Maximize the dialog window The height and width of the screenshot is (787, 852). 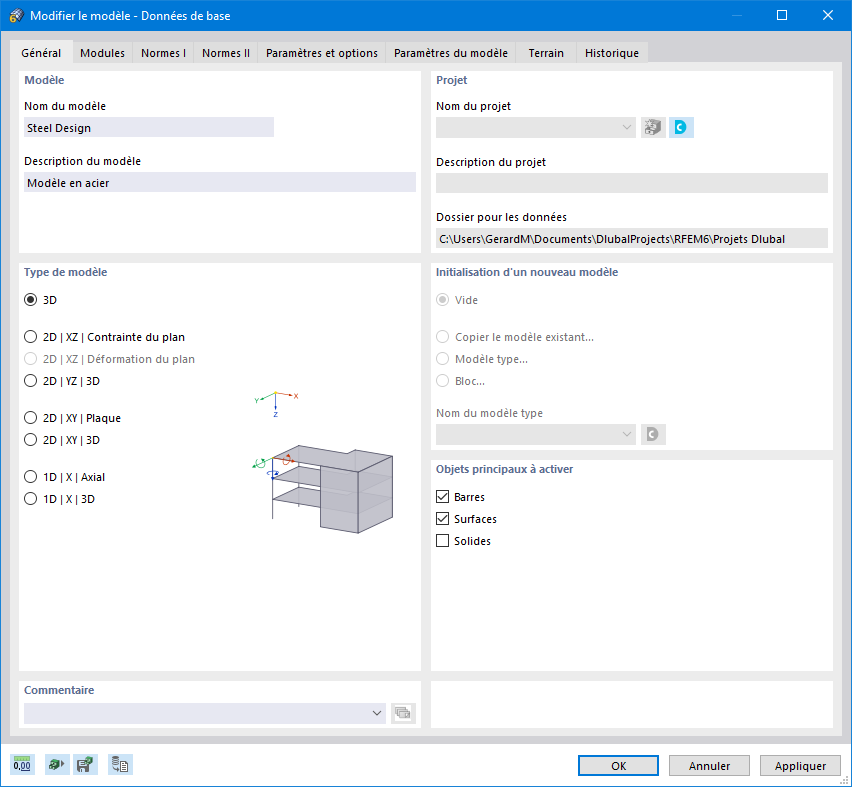tap(782, 15)
